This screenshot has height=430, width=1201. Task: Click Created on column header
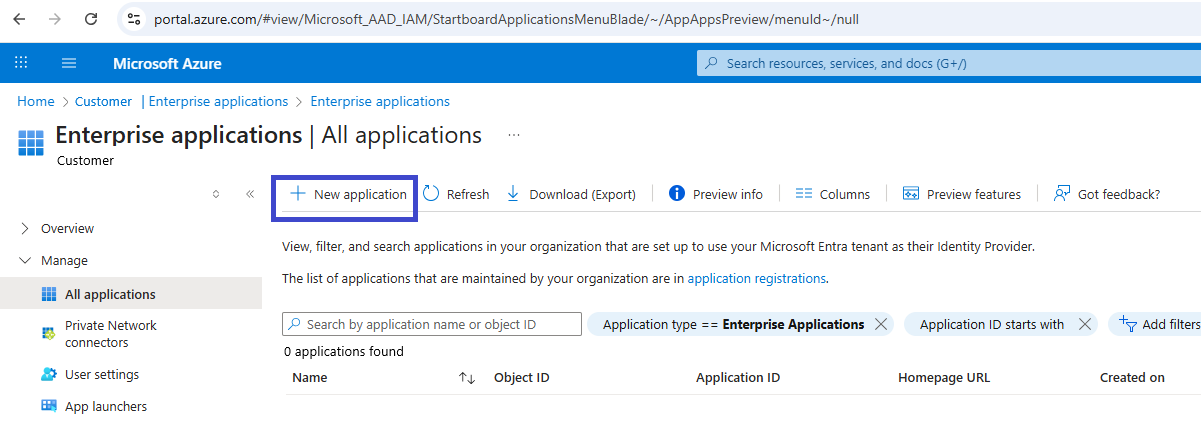click(1132, 378)
